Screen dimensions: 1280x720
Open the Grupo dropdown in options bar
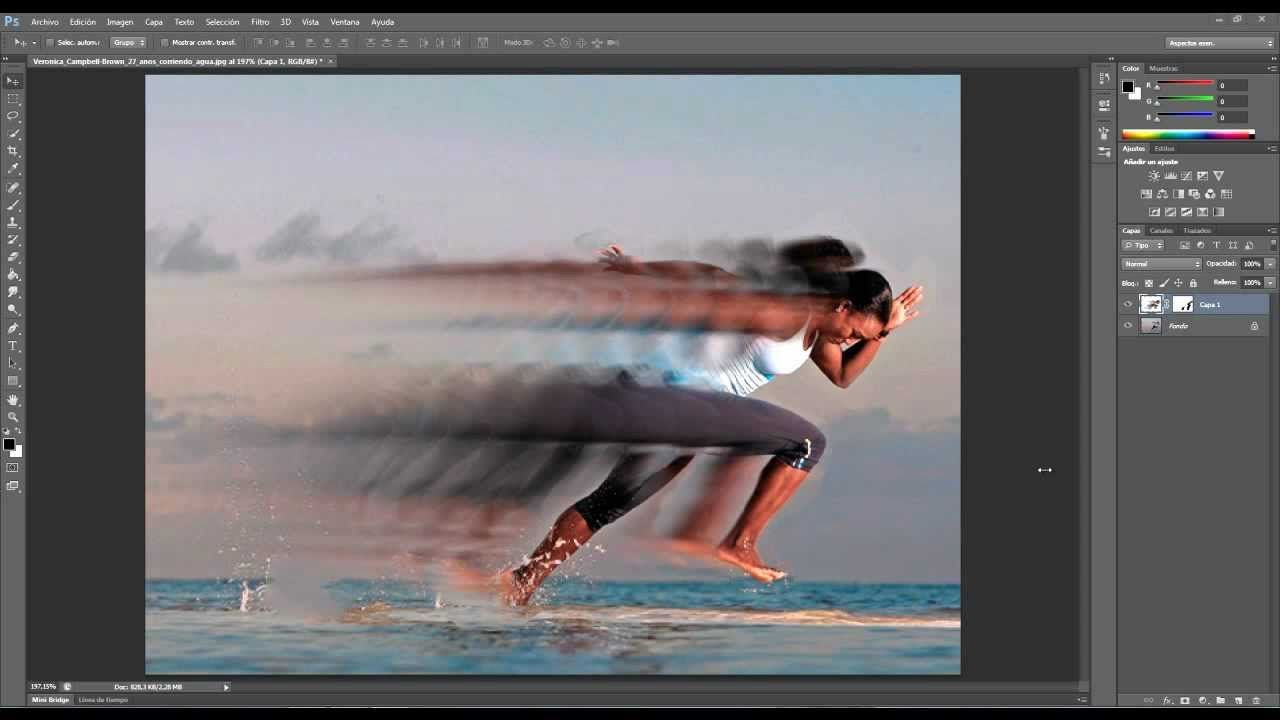(x=128, y=43)
